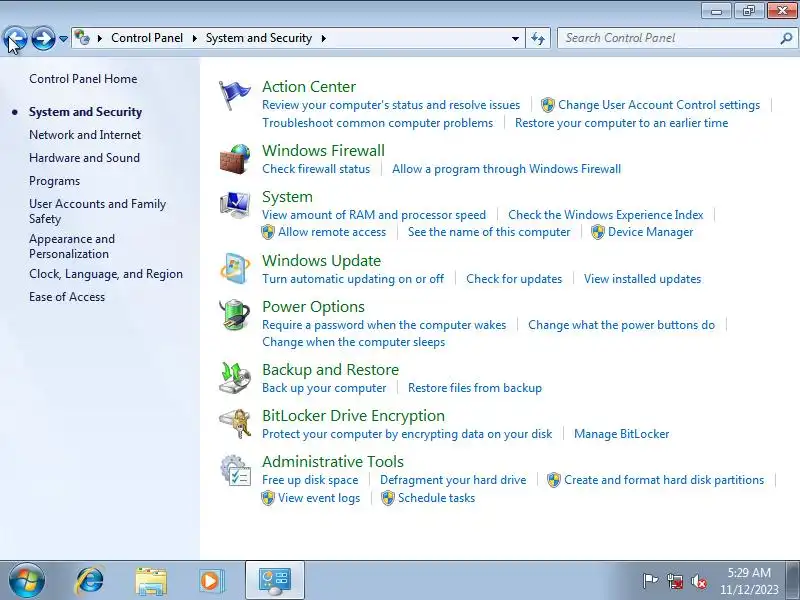Expand the root arrow before Control Panel
The height and width of the screenshot is (600, 800).
[99, 38]
